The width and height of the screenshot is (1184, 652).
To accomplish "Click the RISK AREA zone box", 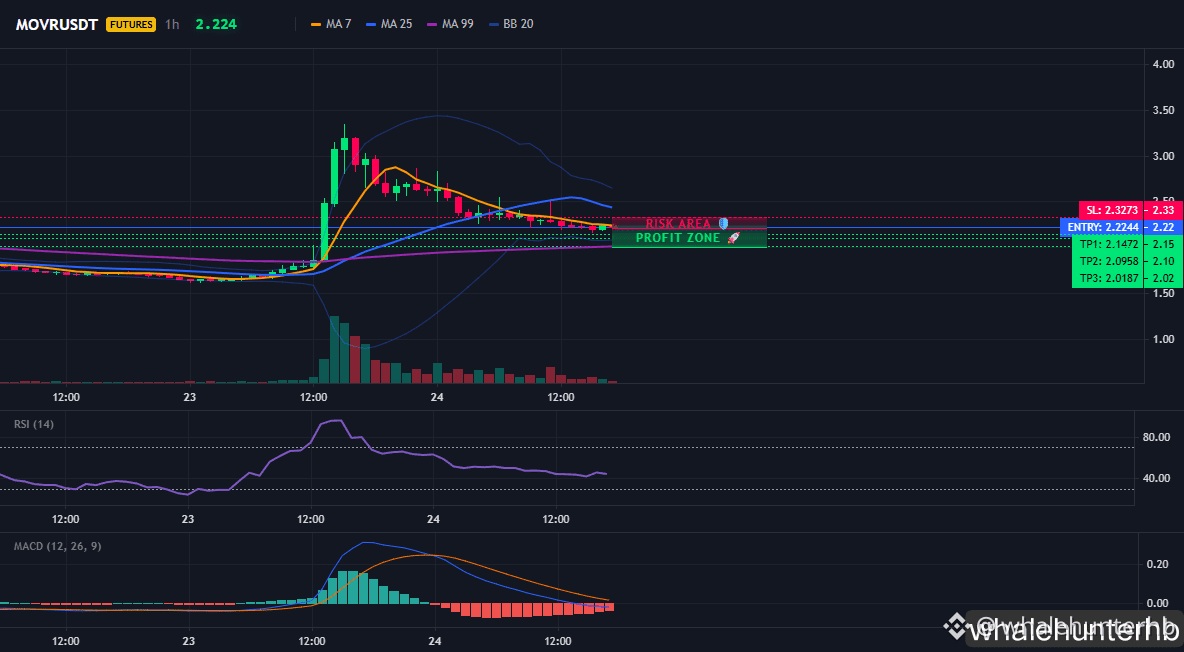I will (689, 224).
